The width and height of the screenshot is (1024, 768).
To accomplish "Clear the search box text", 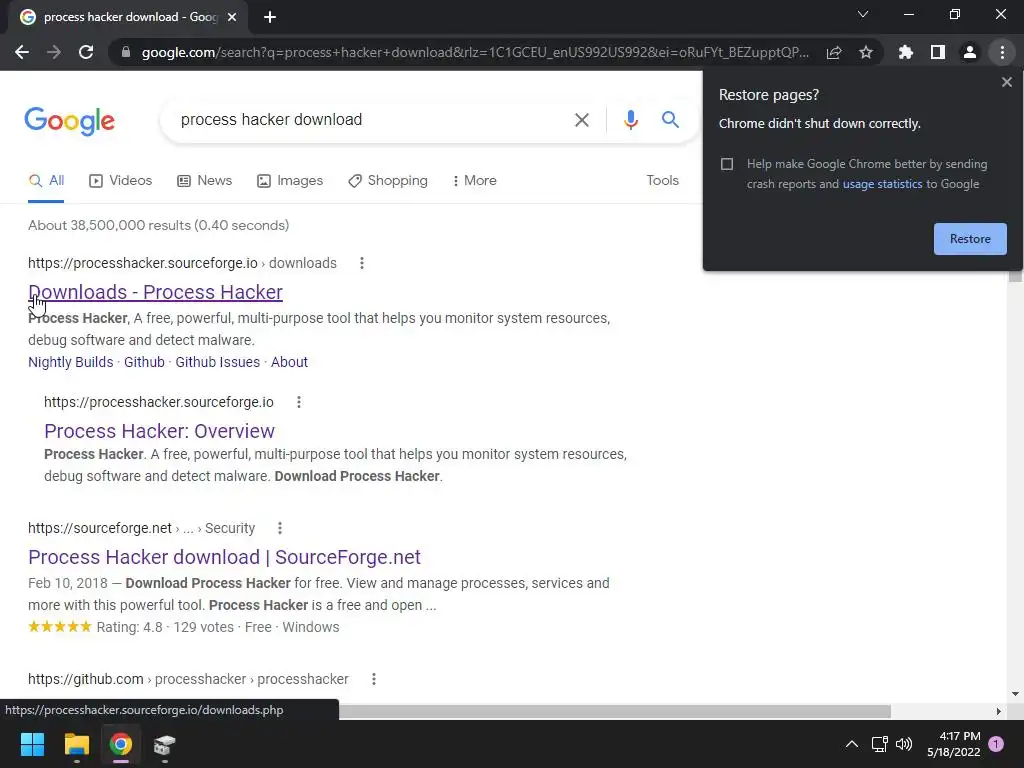I will [581, 120].
